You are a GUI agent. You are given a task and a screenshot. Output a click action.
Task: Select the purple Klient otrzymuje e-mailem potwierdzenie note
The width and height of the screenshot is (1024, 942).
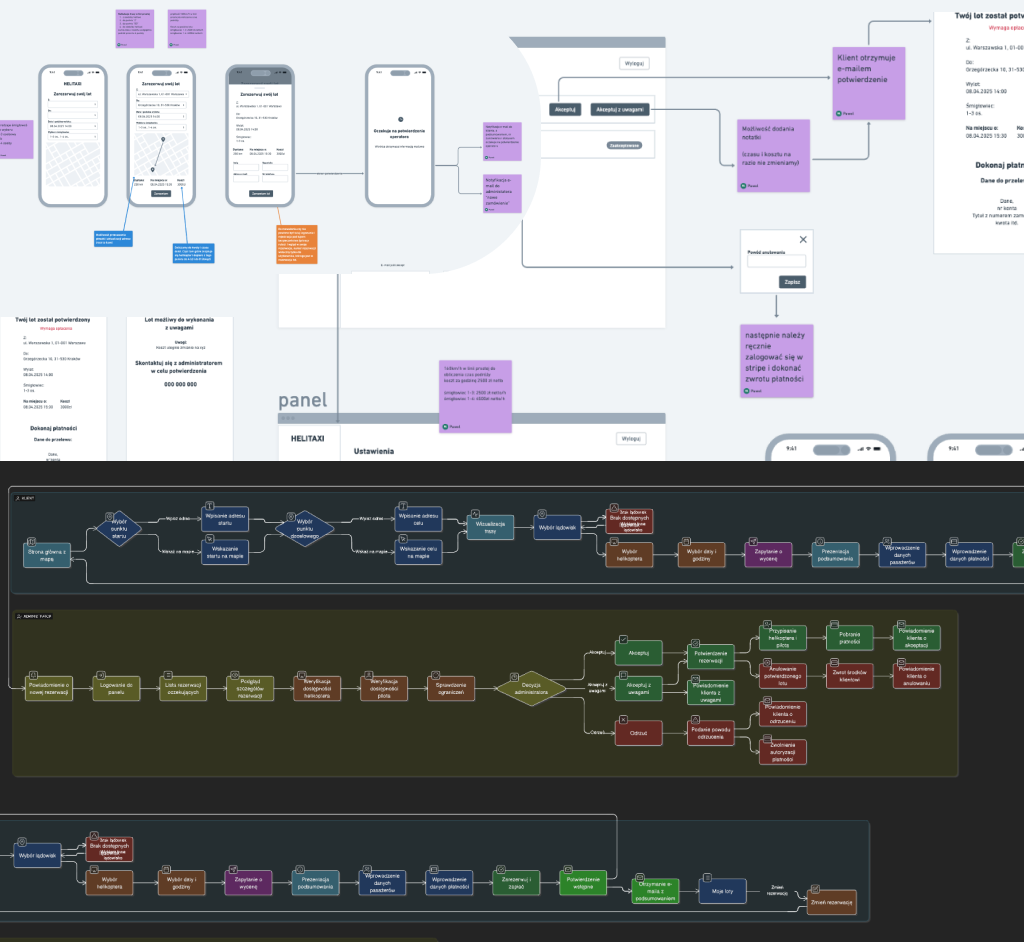(869, 82)
